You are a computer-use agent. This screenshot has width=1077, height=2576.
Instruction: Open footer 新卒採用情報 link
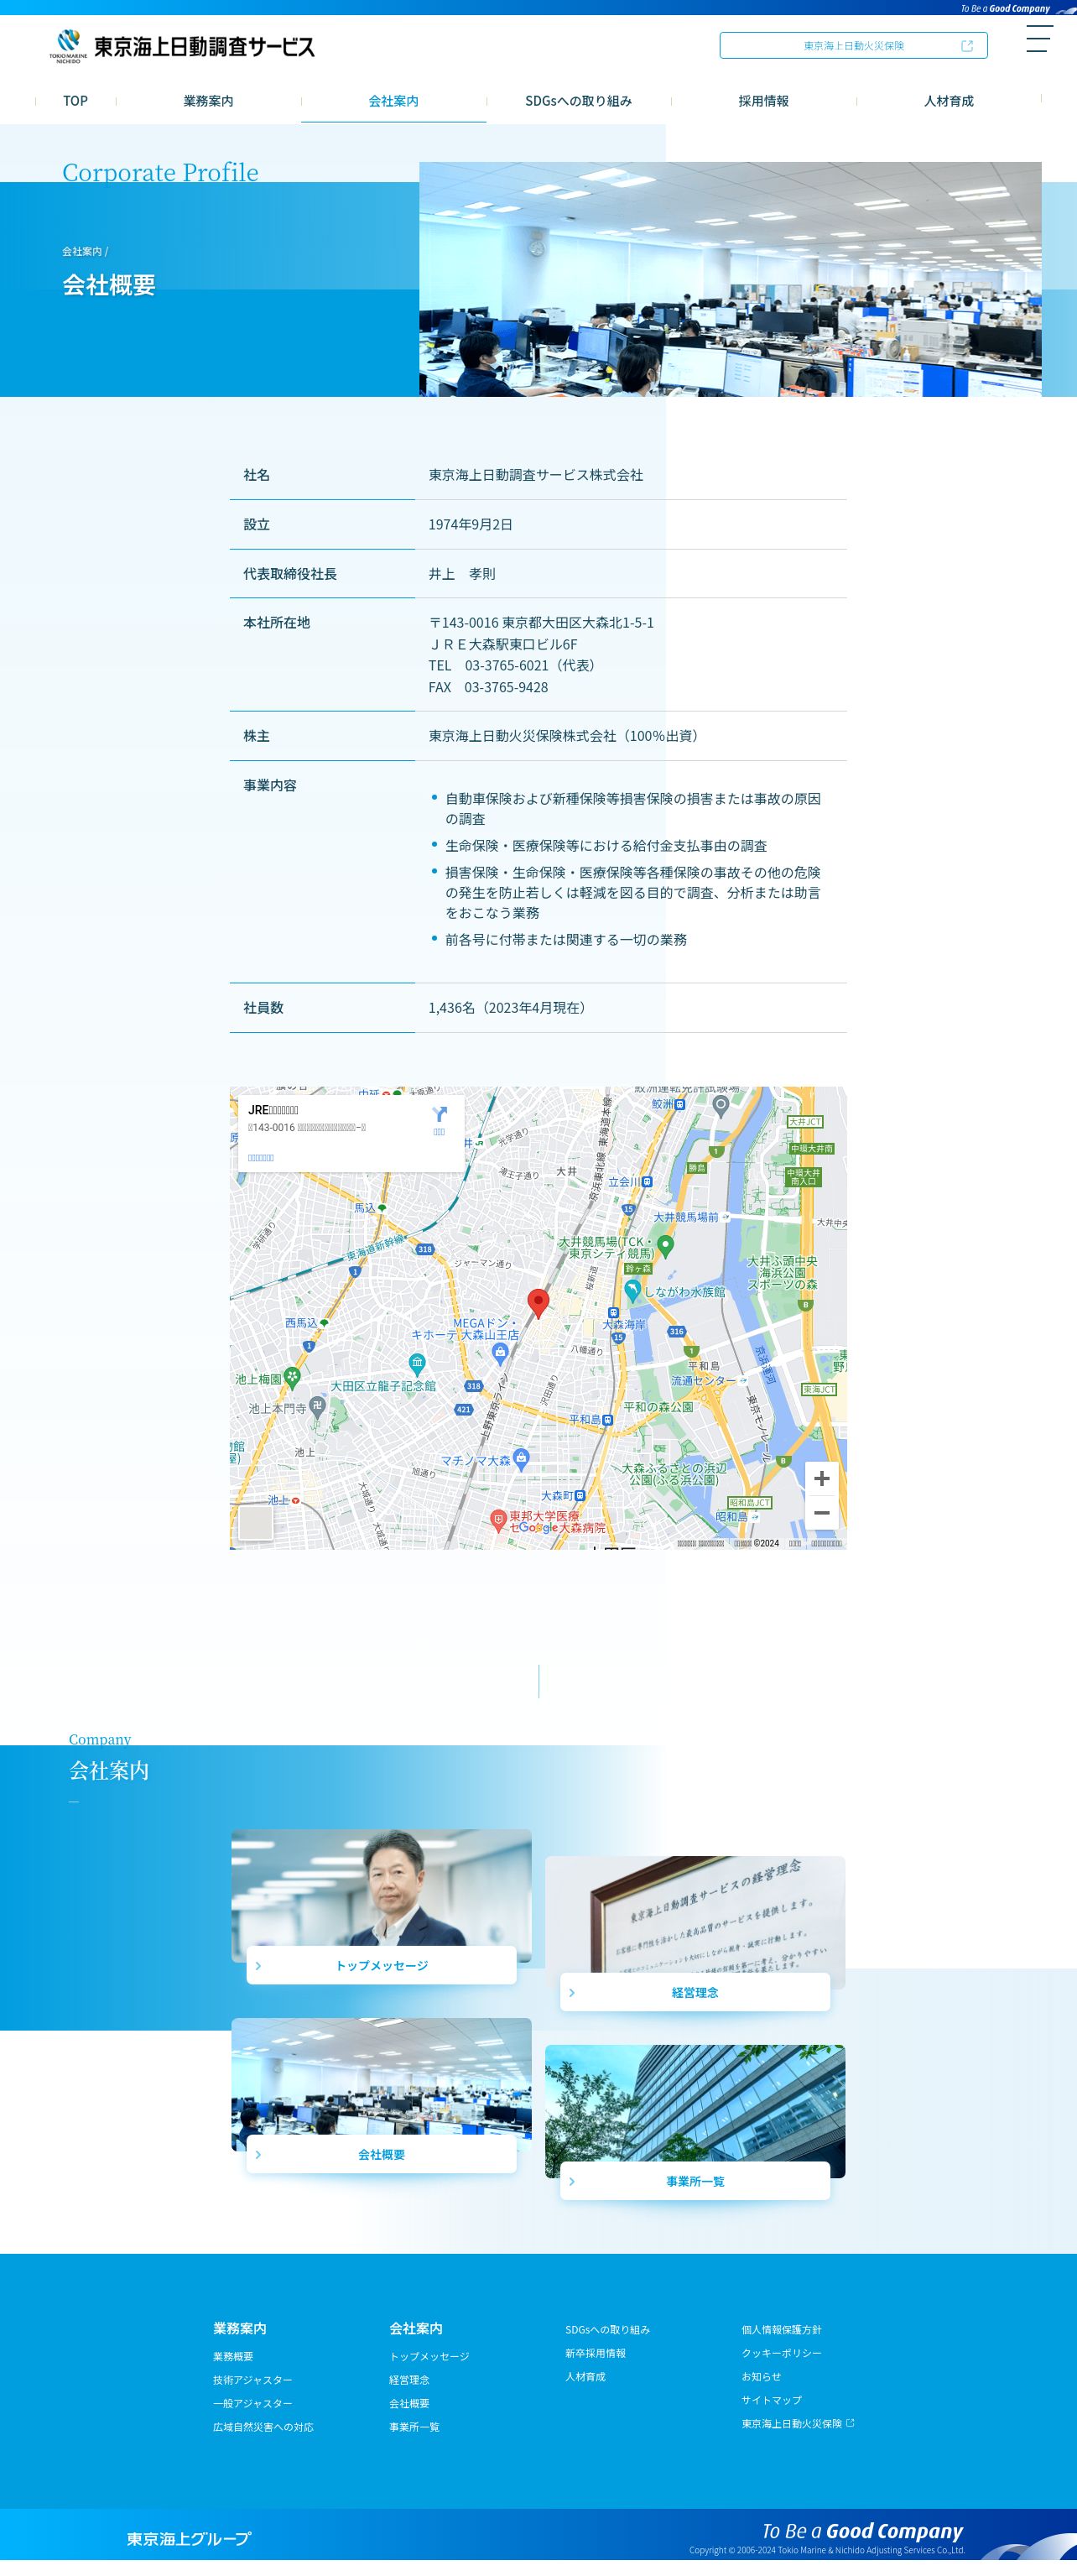pos(595,2354)
